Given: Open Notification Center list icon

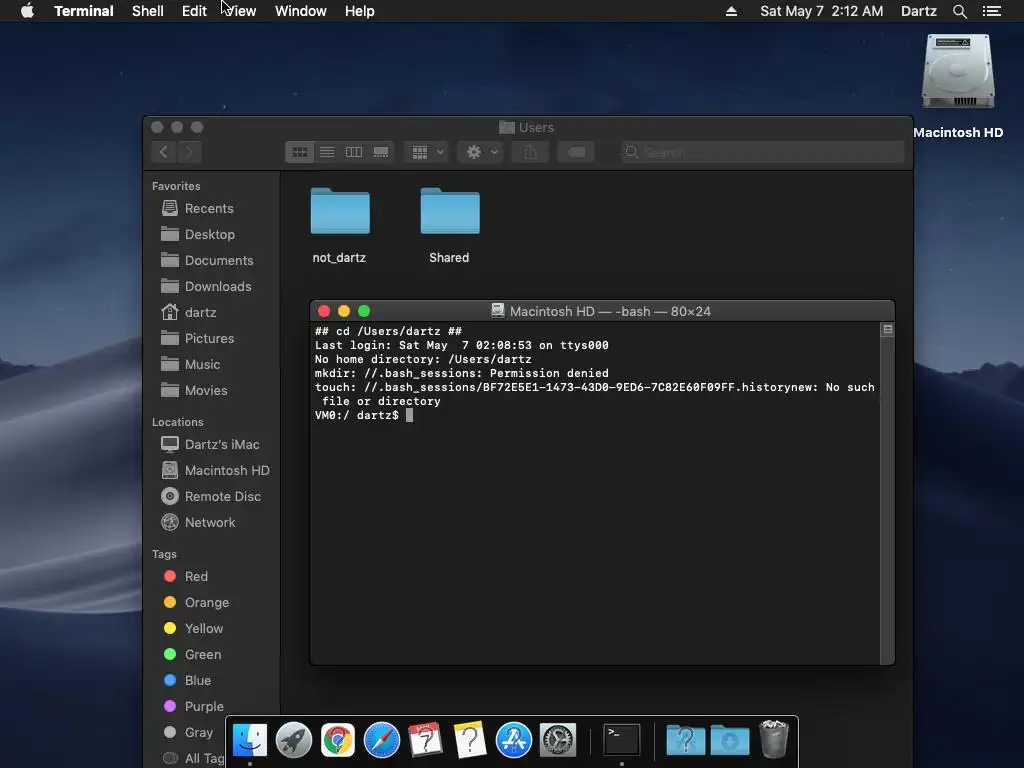Looking at the screenshot, I should coord(992,11).
